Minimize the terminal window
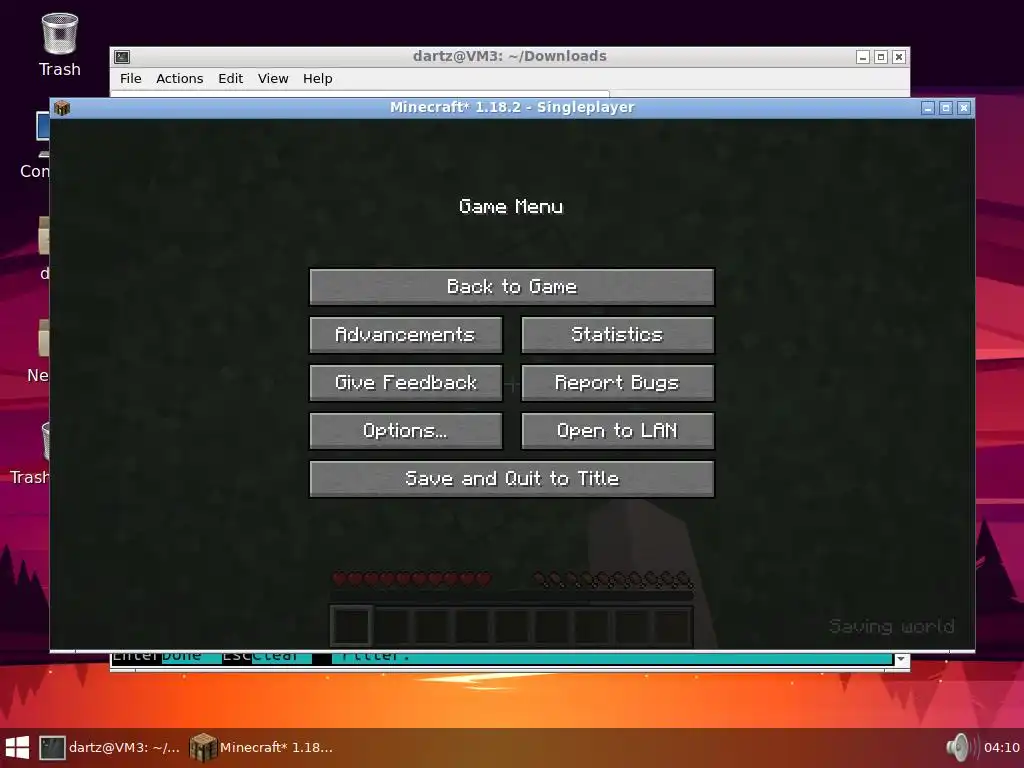 pyautogui.click(x=863, y=57)
